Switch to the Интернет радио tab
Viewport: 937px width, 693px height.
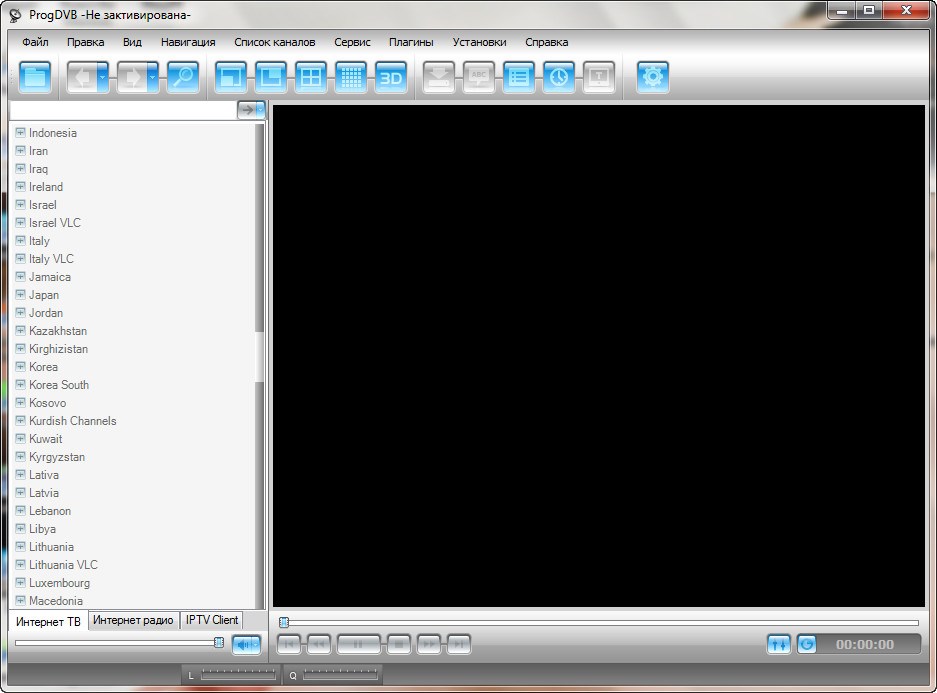pos(134,620)
